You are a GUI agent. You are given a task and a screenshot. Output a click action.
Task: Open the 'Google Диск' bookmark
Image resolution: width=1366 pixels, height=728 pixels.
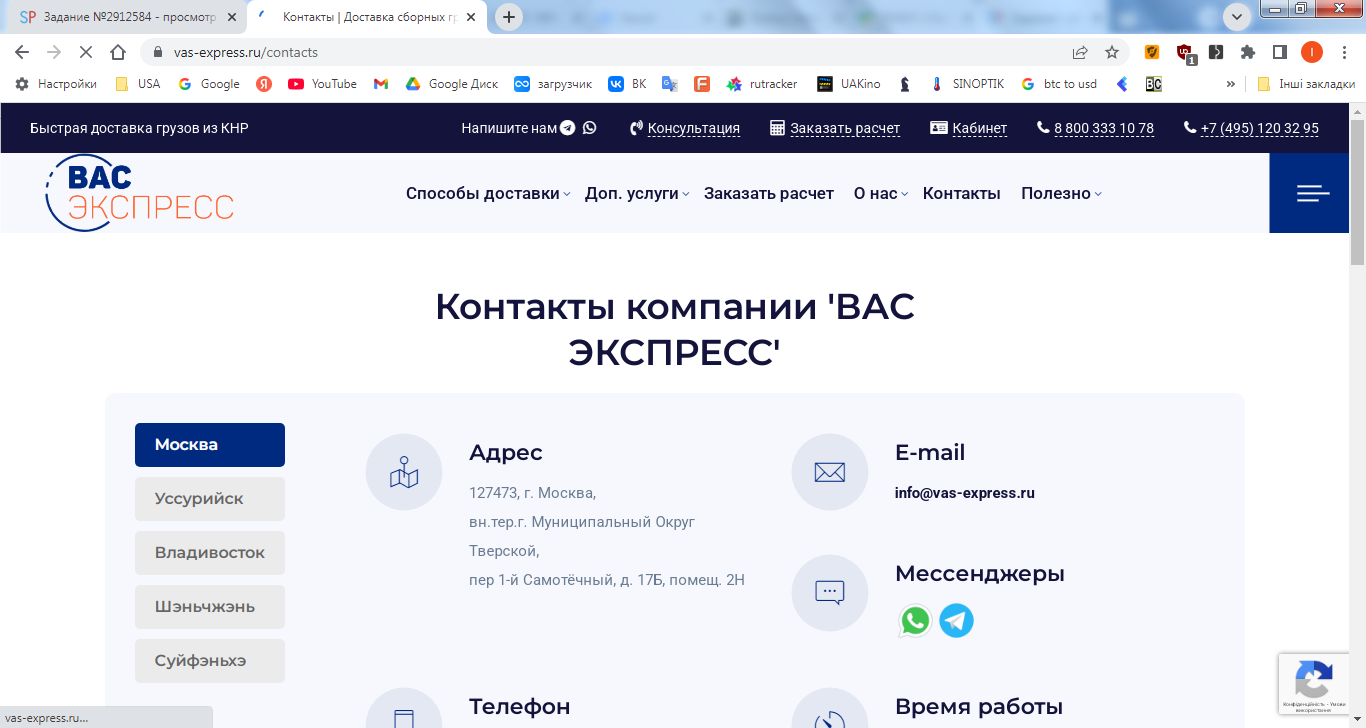pyautogui.click(x=451, y=84)
